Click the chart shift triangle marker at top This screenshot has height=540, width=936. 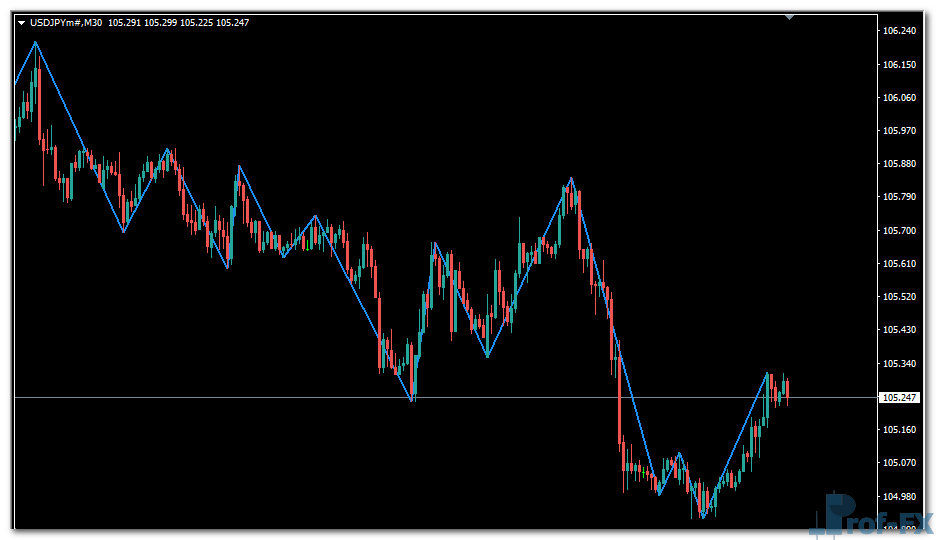point(790,17)
